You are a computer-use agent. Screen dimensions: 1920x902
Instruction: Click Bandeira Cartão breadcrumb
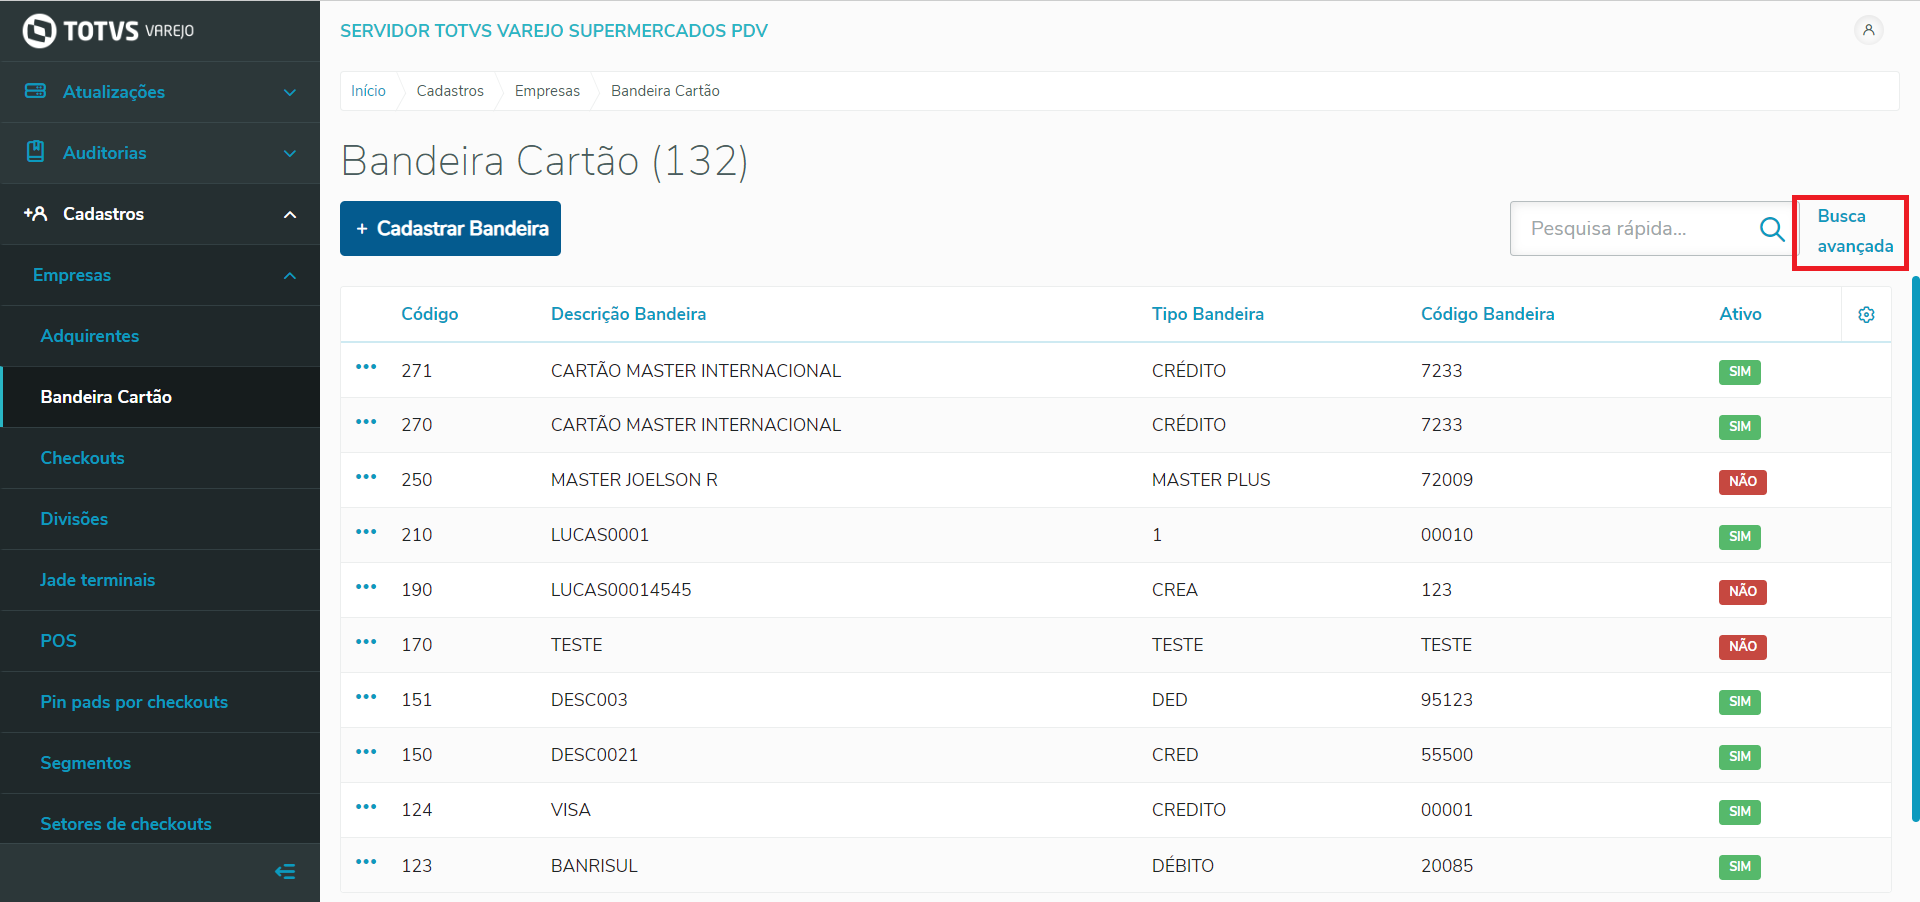tap(665, 91)
